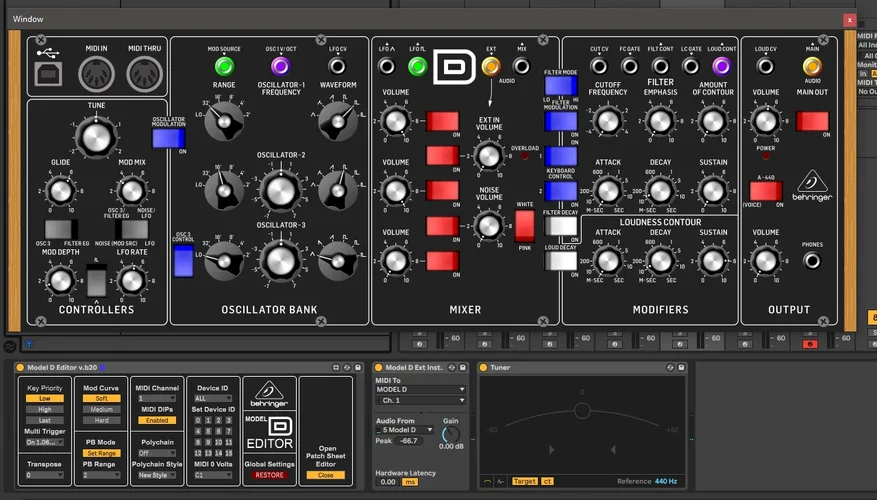Click the Close patch sheet editor button
This screenshot has height=500, width=877.
point(326,475)
